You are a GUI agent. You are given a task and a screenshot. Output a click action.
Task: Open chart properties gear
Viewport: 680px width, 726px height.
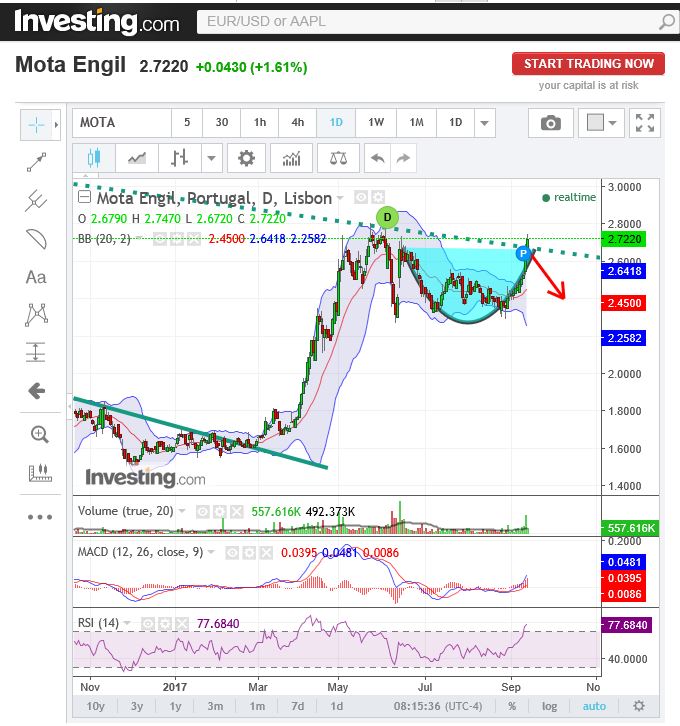click(246, 158)
